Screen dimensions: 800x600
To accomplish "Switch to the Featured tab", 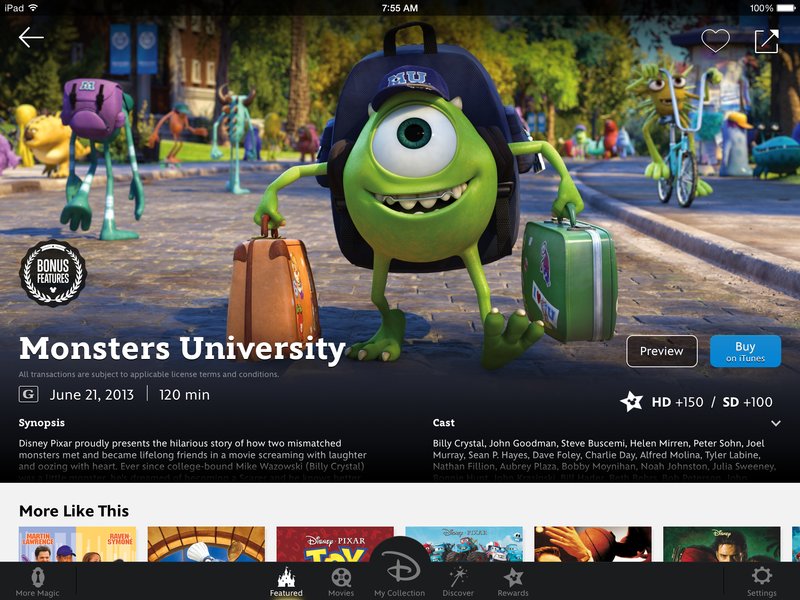I will coord(286,582).
